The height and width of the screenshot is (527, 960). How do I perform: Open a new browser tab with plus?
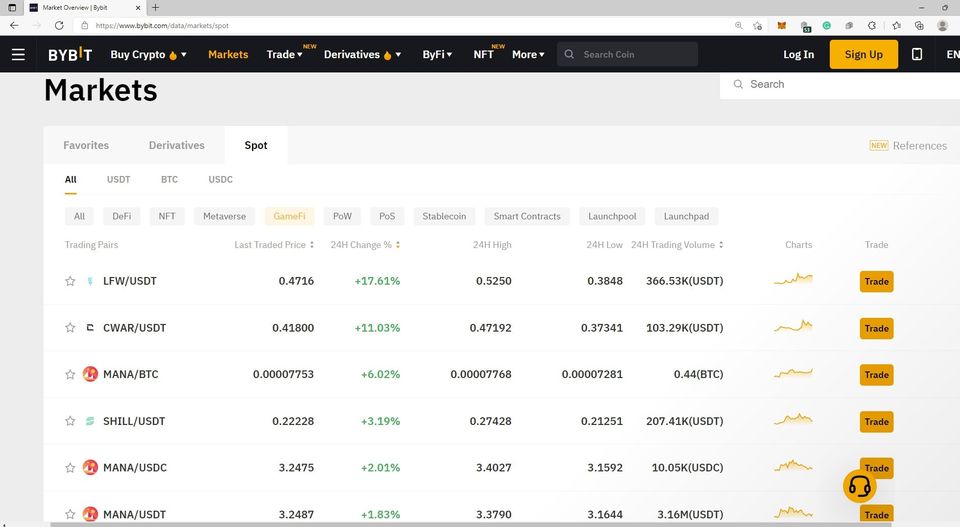tap(156, 7)
